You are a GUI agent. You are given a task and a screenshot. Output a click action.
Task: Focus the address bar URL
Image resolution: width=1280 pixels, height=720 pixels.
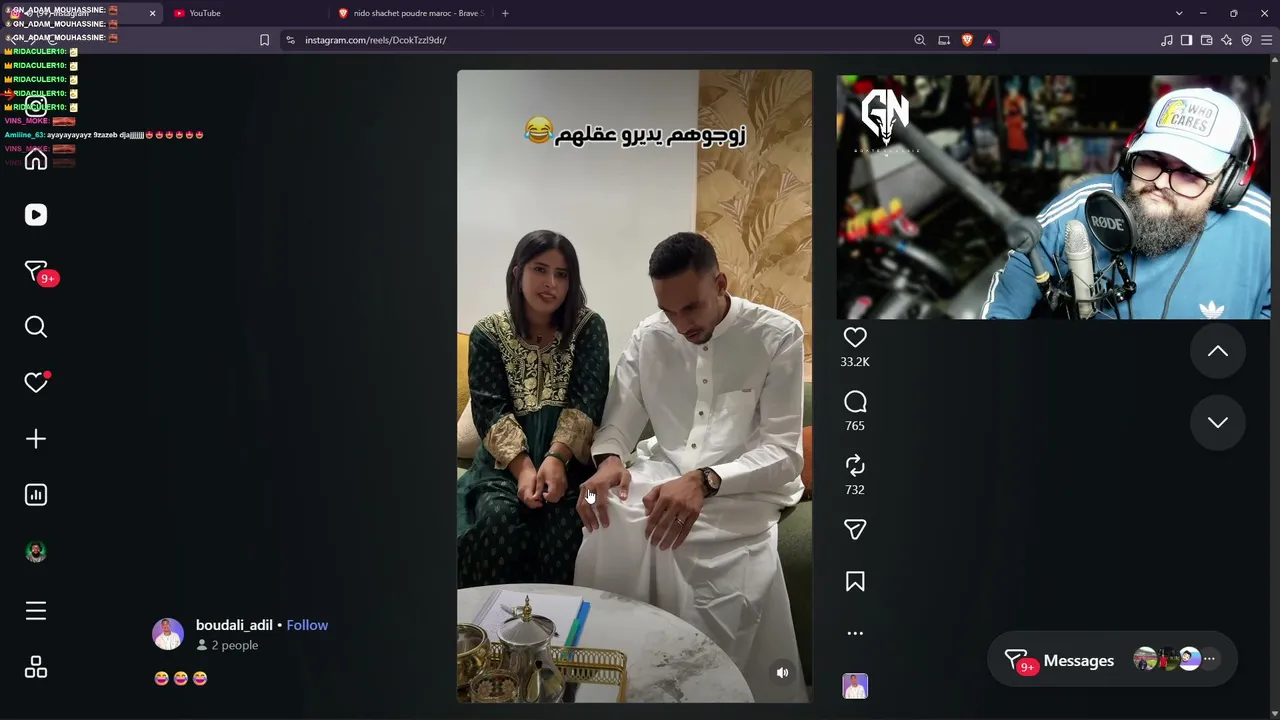[x=375, y=40]
